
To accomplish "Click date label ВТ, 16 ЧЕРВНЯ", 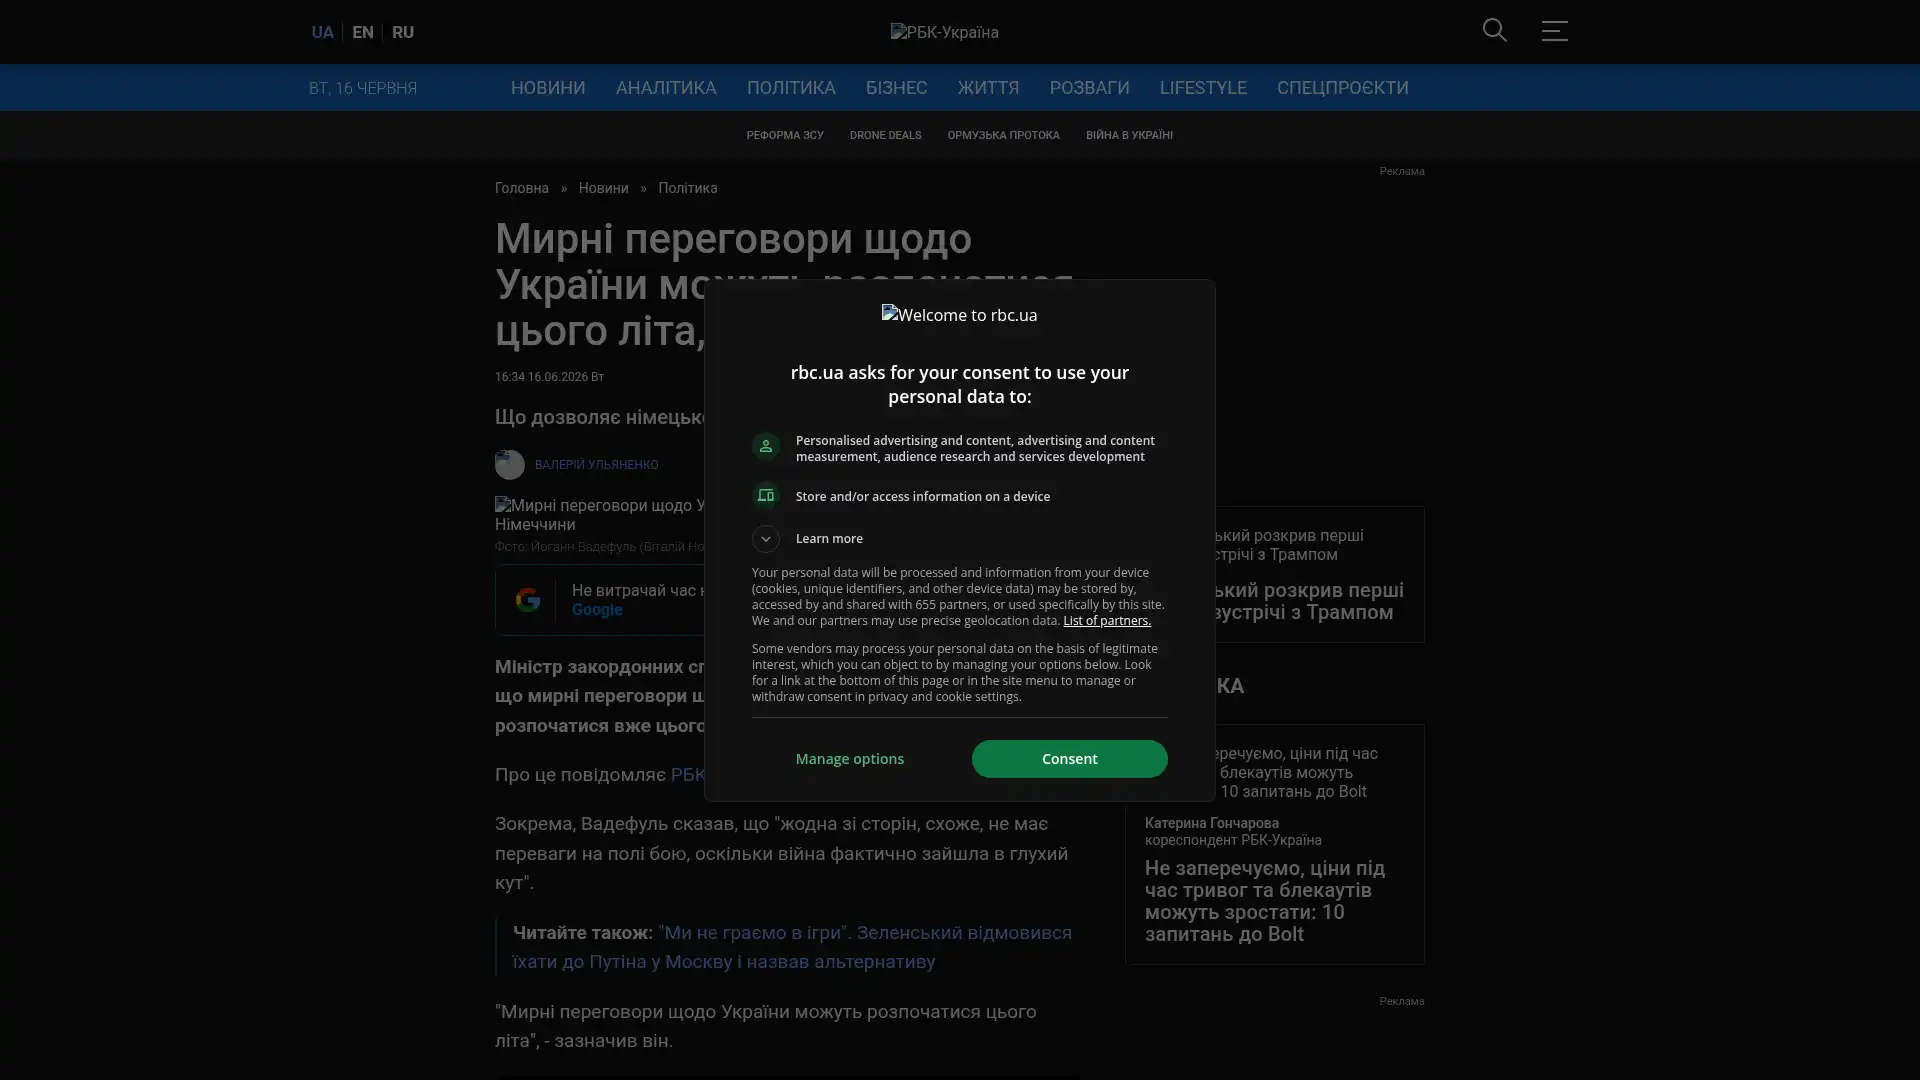I will [x=363, y=88].
